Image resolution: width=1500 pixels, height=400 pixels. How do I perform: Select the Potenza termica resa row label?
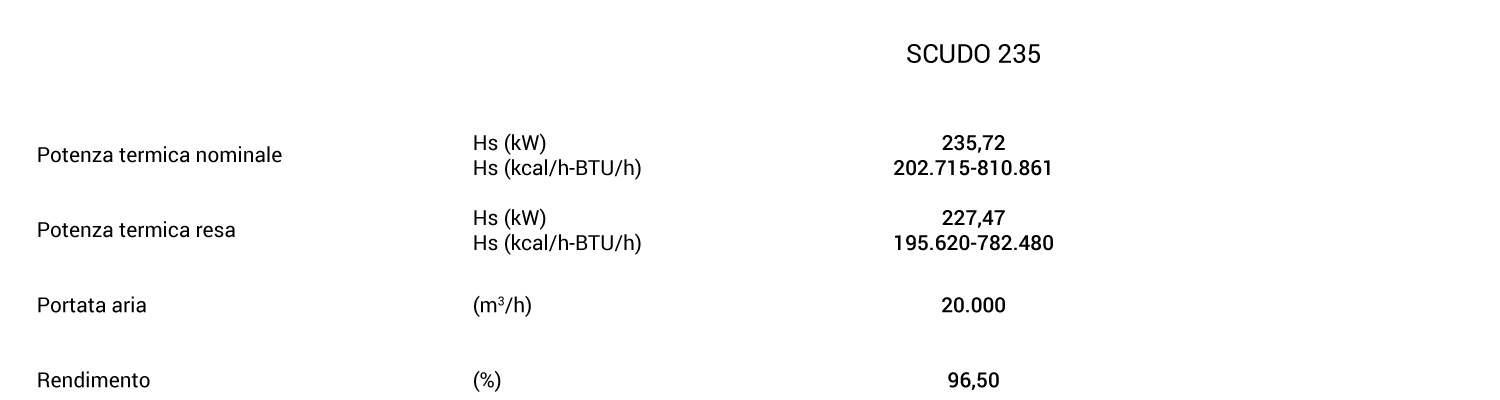(x=136, y=230)
